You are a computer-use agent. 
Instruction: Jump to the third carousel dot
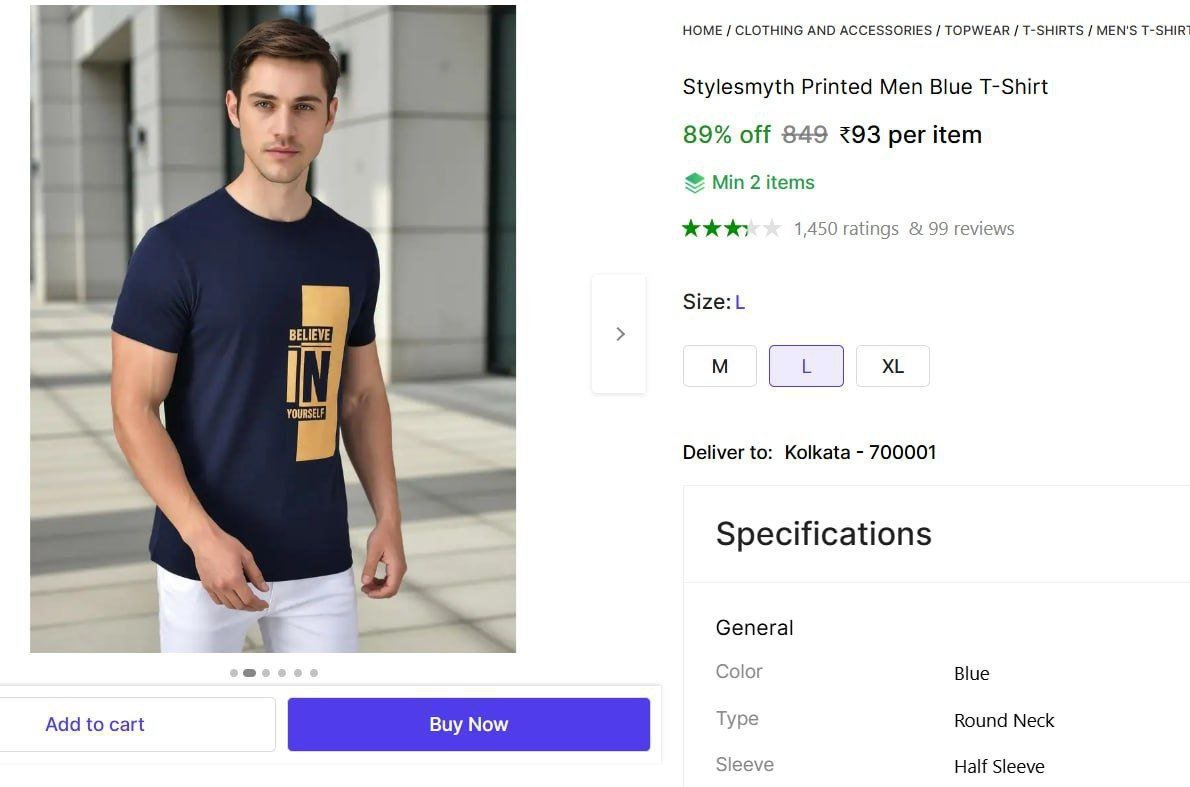point(266,673)
